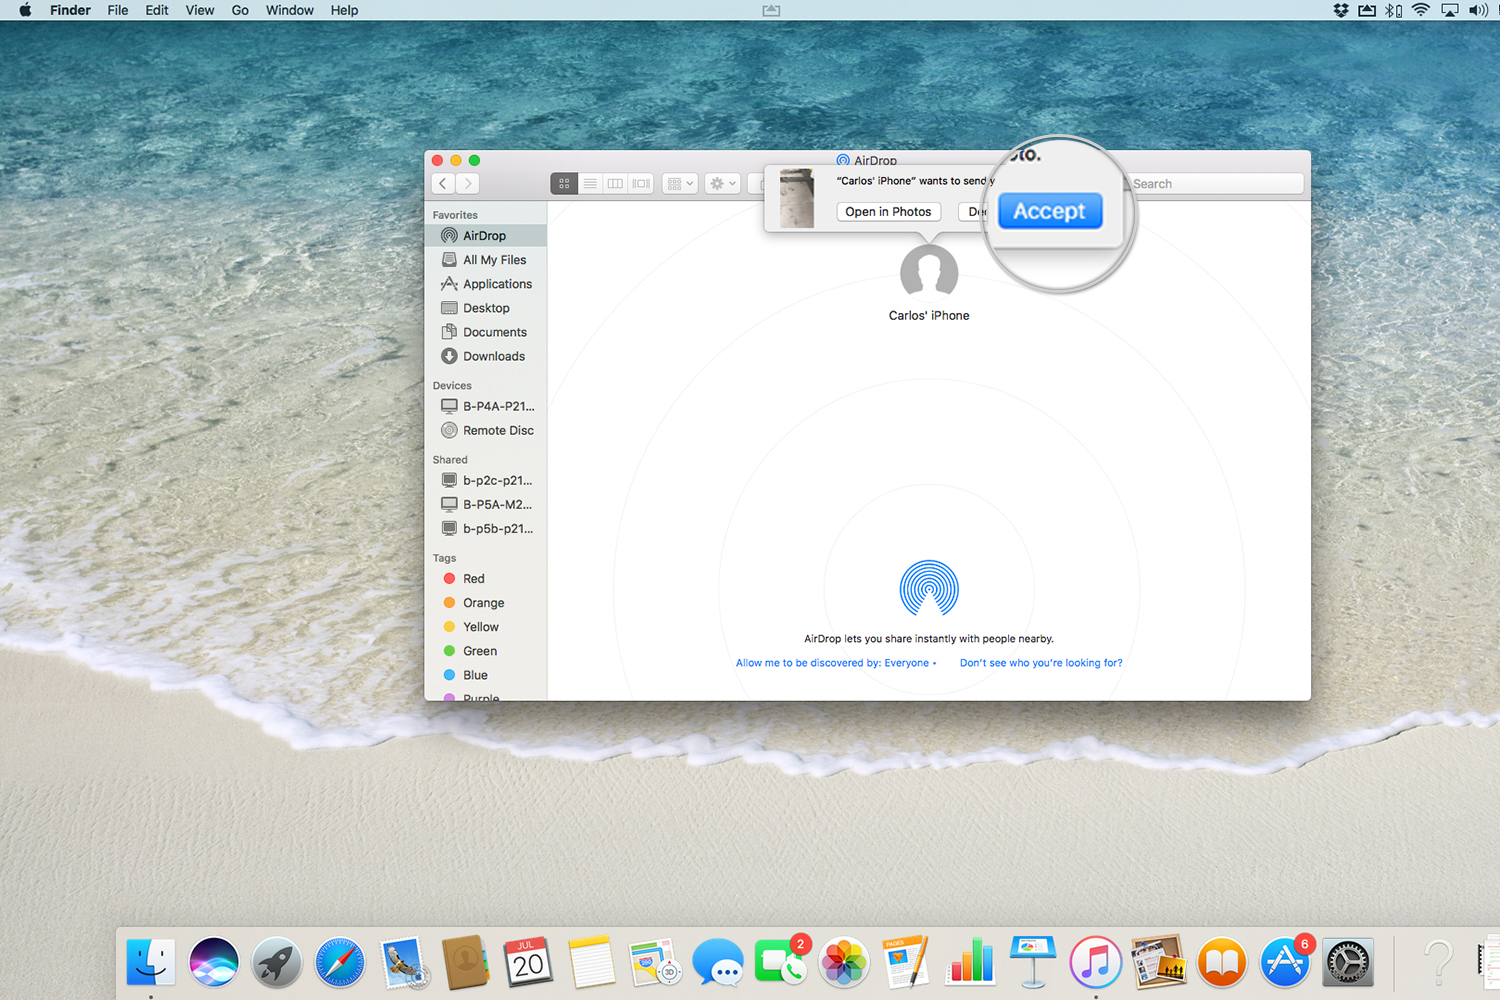
Task: Go forward in Finder window
Action: pyautogui.click(x=467, y=184)
